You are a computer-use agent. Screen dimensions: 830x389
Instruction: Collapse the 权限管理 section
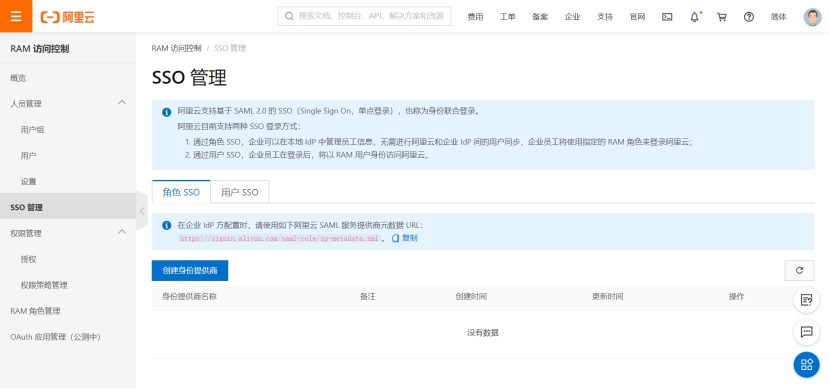click(122, 232)
